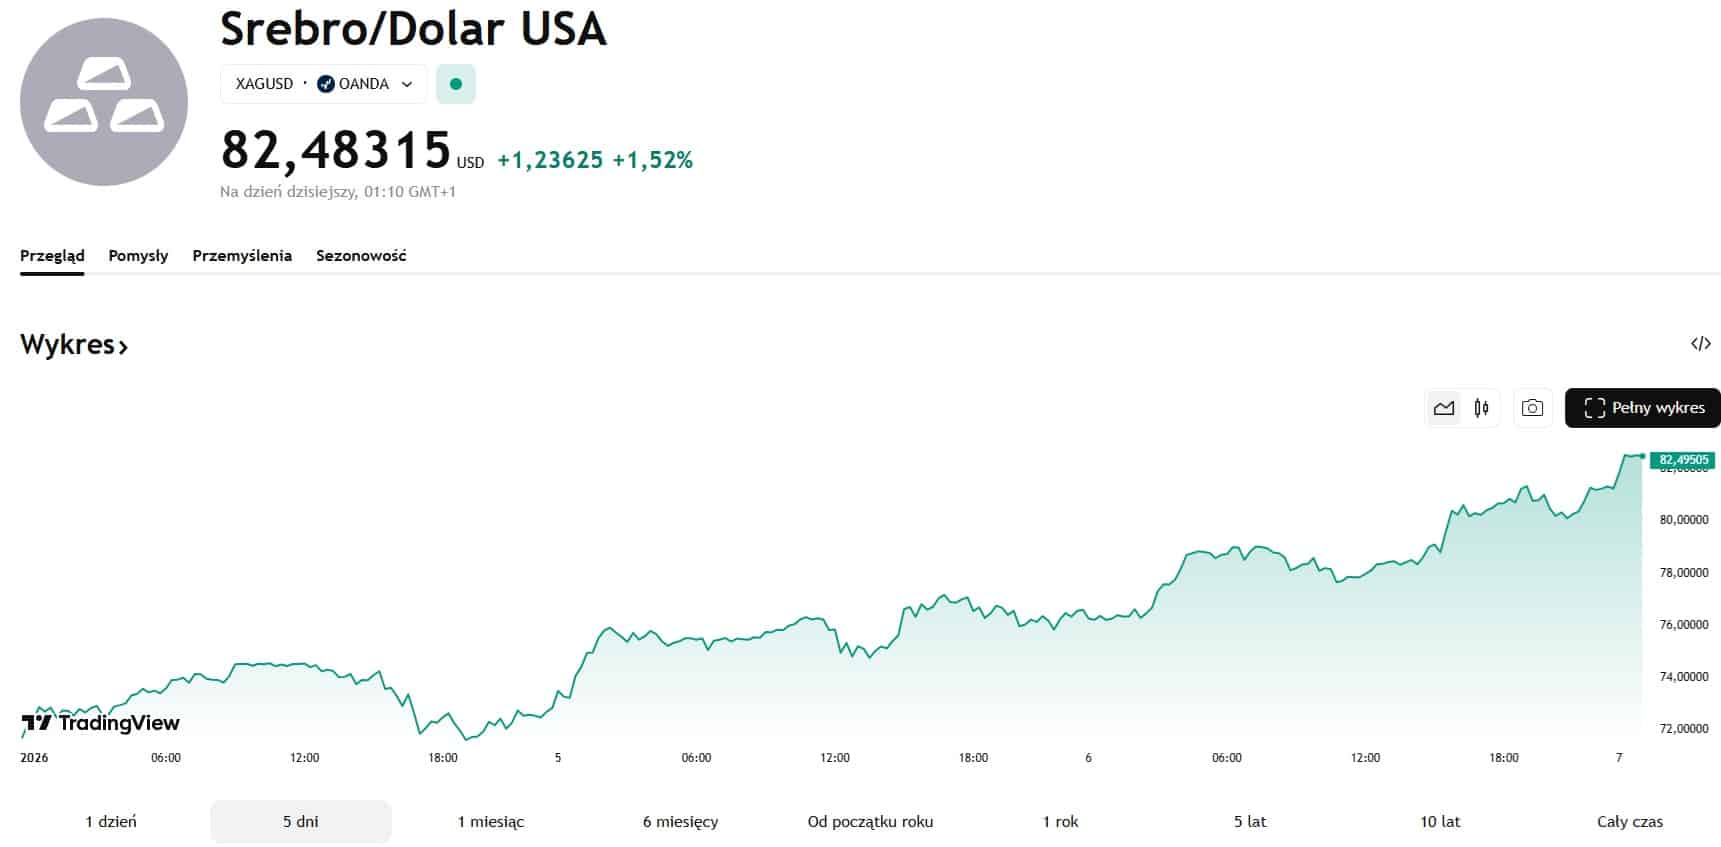Click the OANDA broker logo icon
Viewport: 1721px width, 847px height.
click(326, 84)
